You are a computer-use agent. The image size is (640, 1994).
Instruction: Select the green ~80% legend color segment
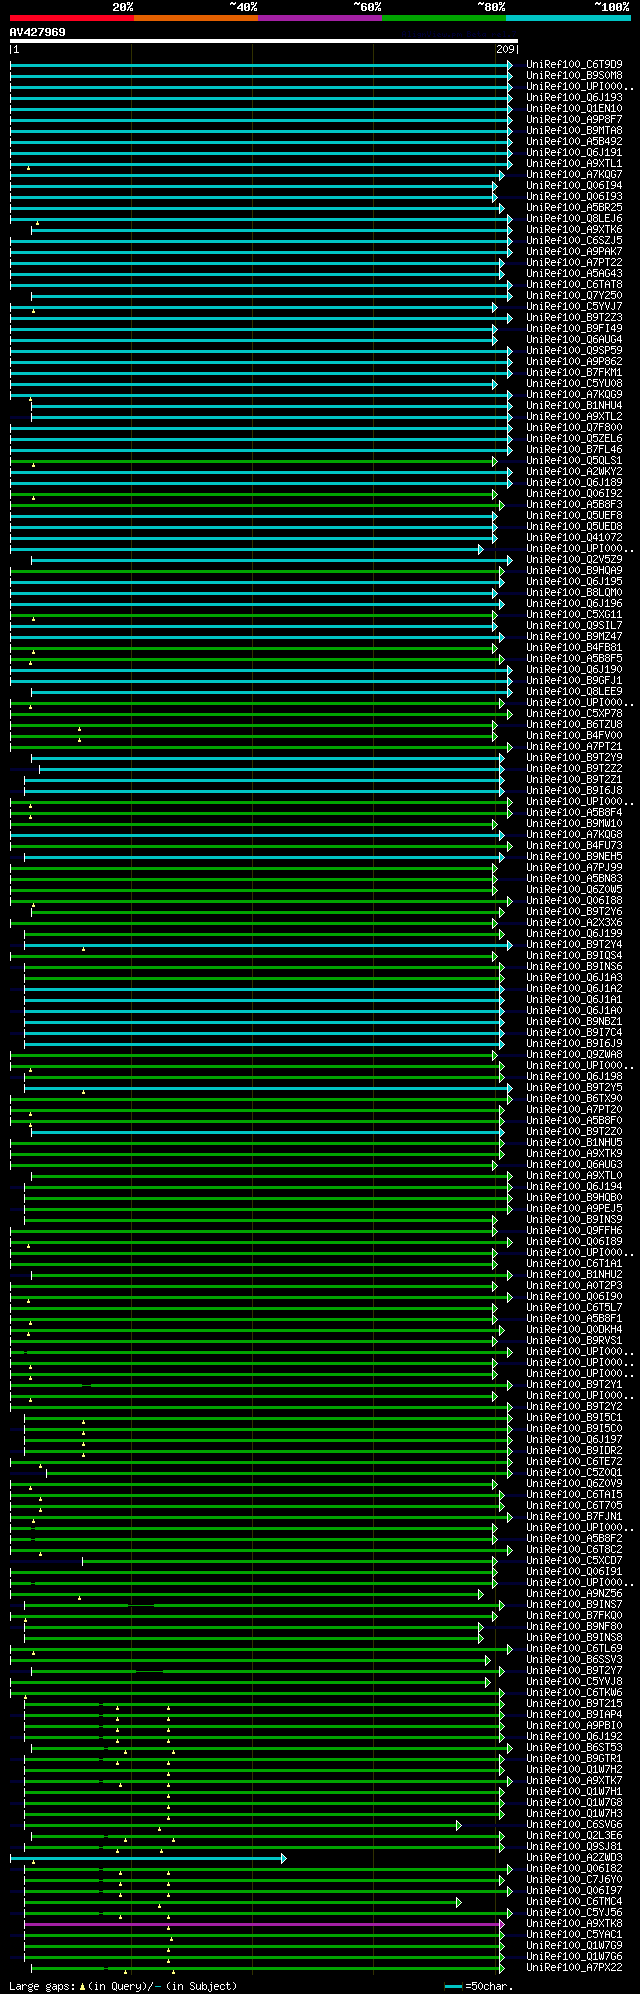coord(443,18)
